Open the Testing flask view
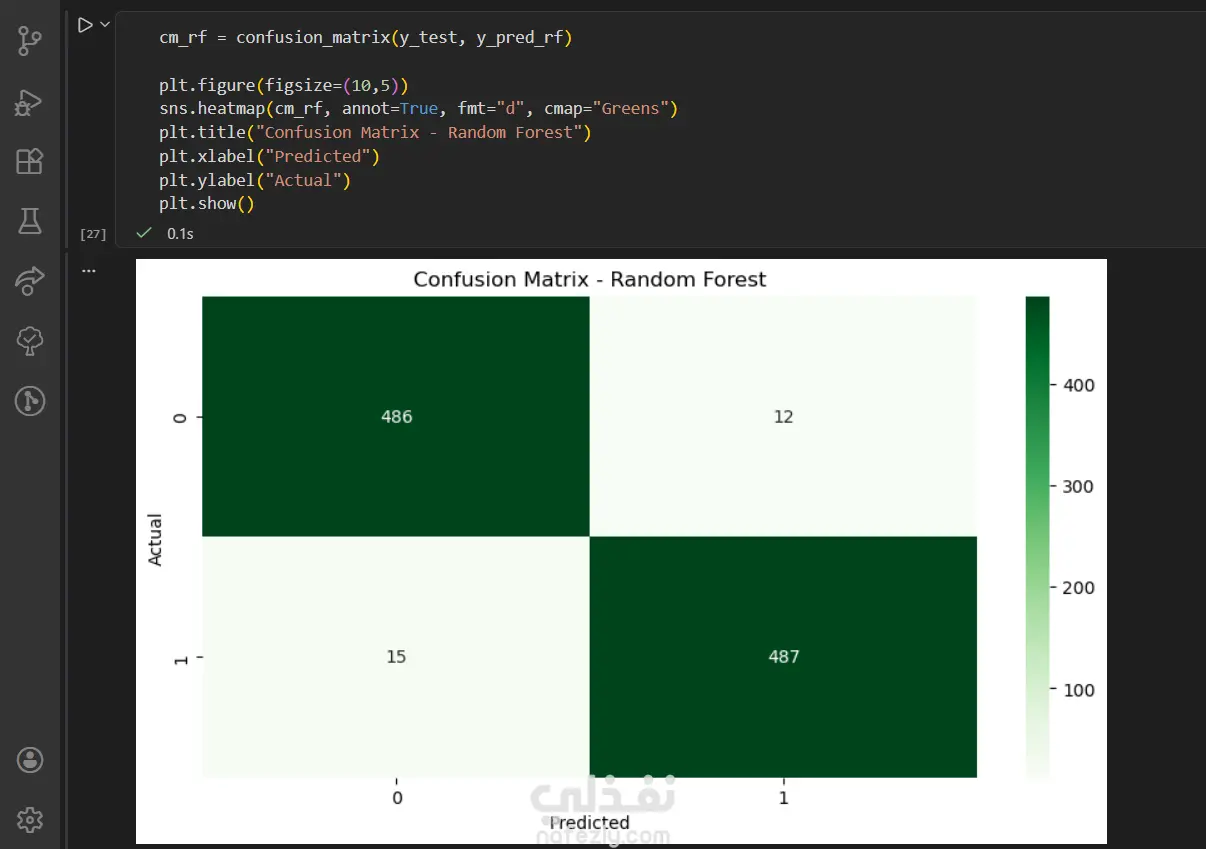Screen dimensions: 1206x849 [x=30, y=221]
